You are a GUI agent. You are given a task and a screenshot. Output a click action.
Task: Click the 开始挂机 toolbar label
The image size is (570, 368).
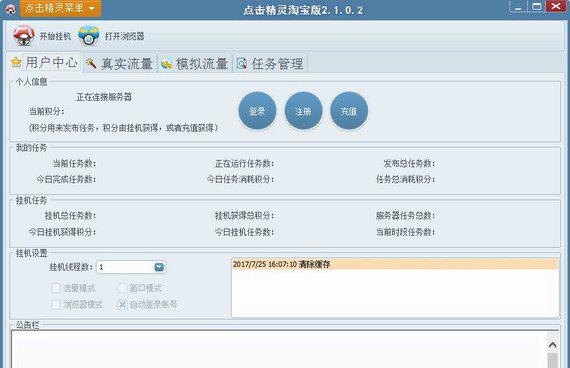coord(55,36)
